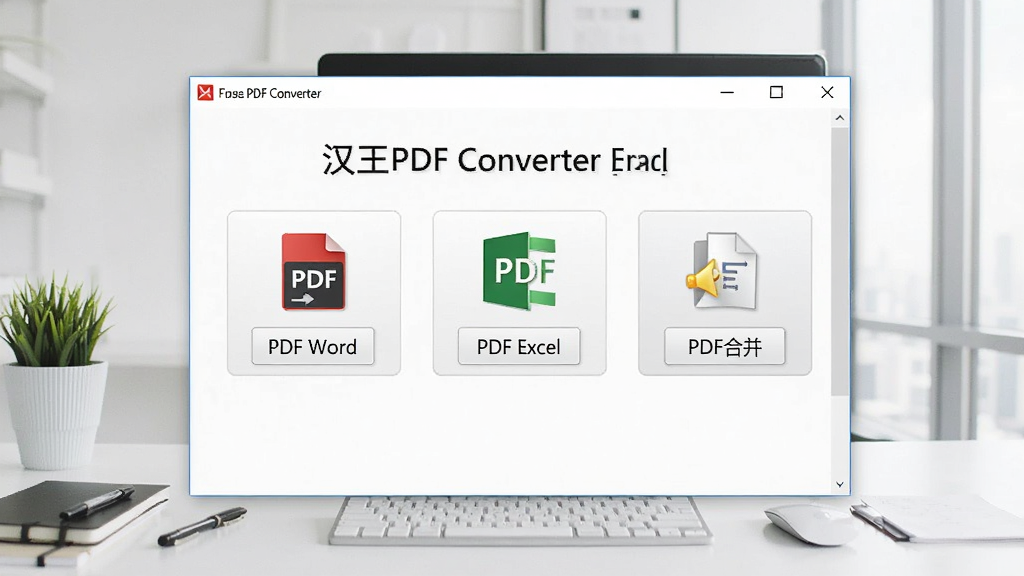Open the PDF Word button
This screenshot has width=1024, height=576.
click(x=313, y=346)
